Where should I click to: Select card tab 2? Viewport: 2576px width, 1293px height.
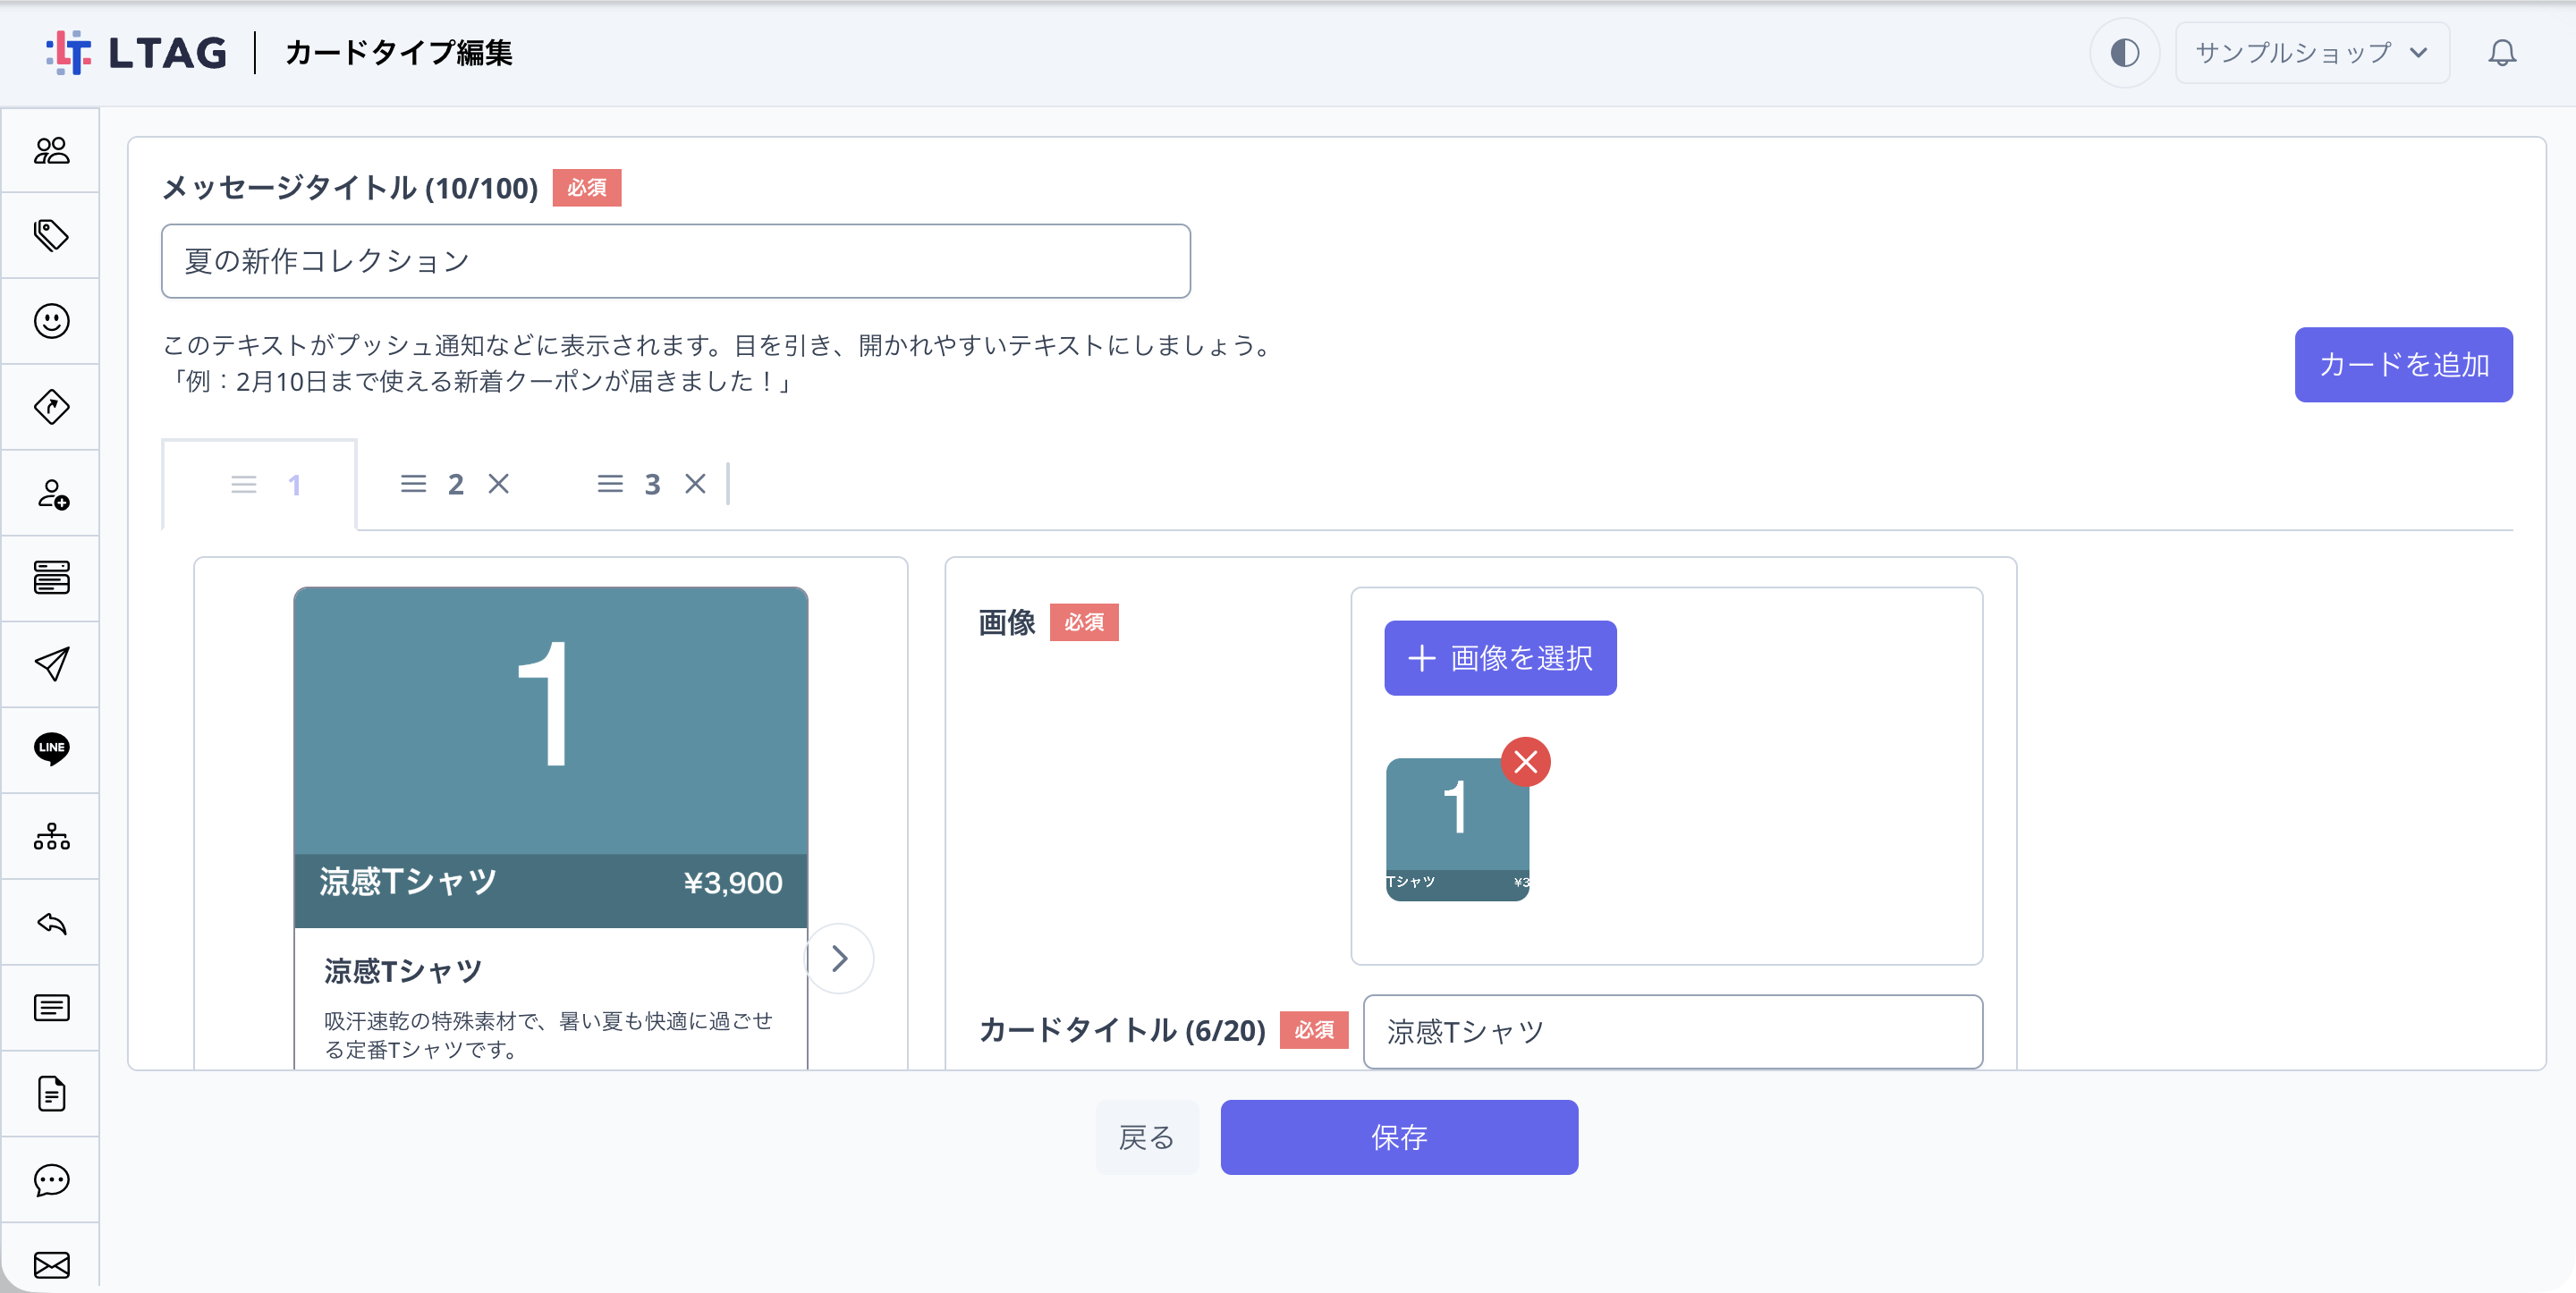(456, 485)
